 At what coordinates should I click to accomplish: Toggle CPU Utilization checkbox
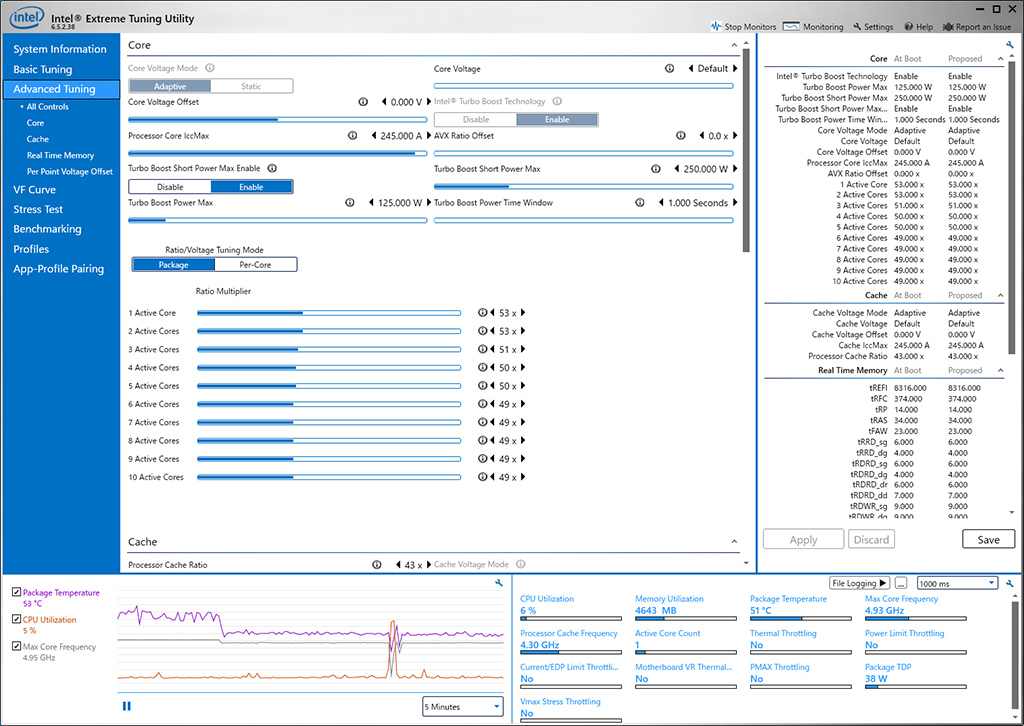[x=16, y=619]
